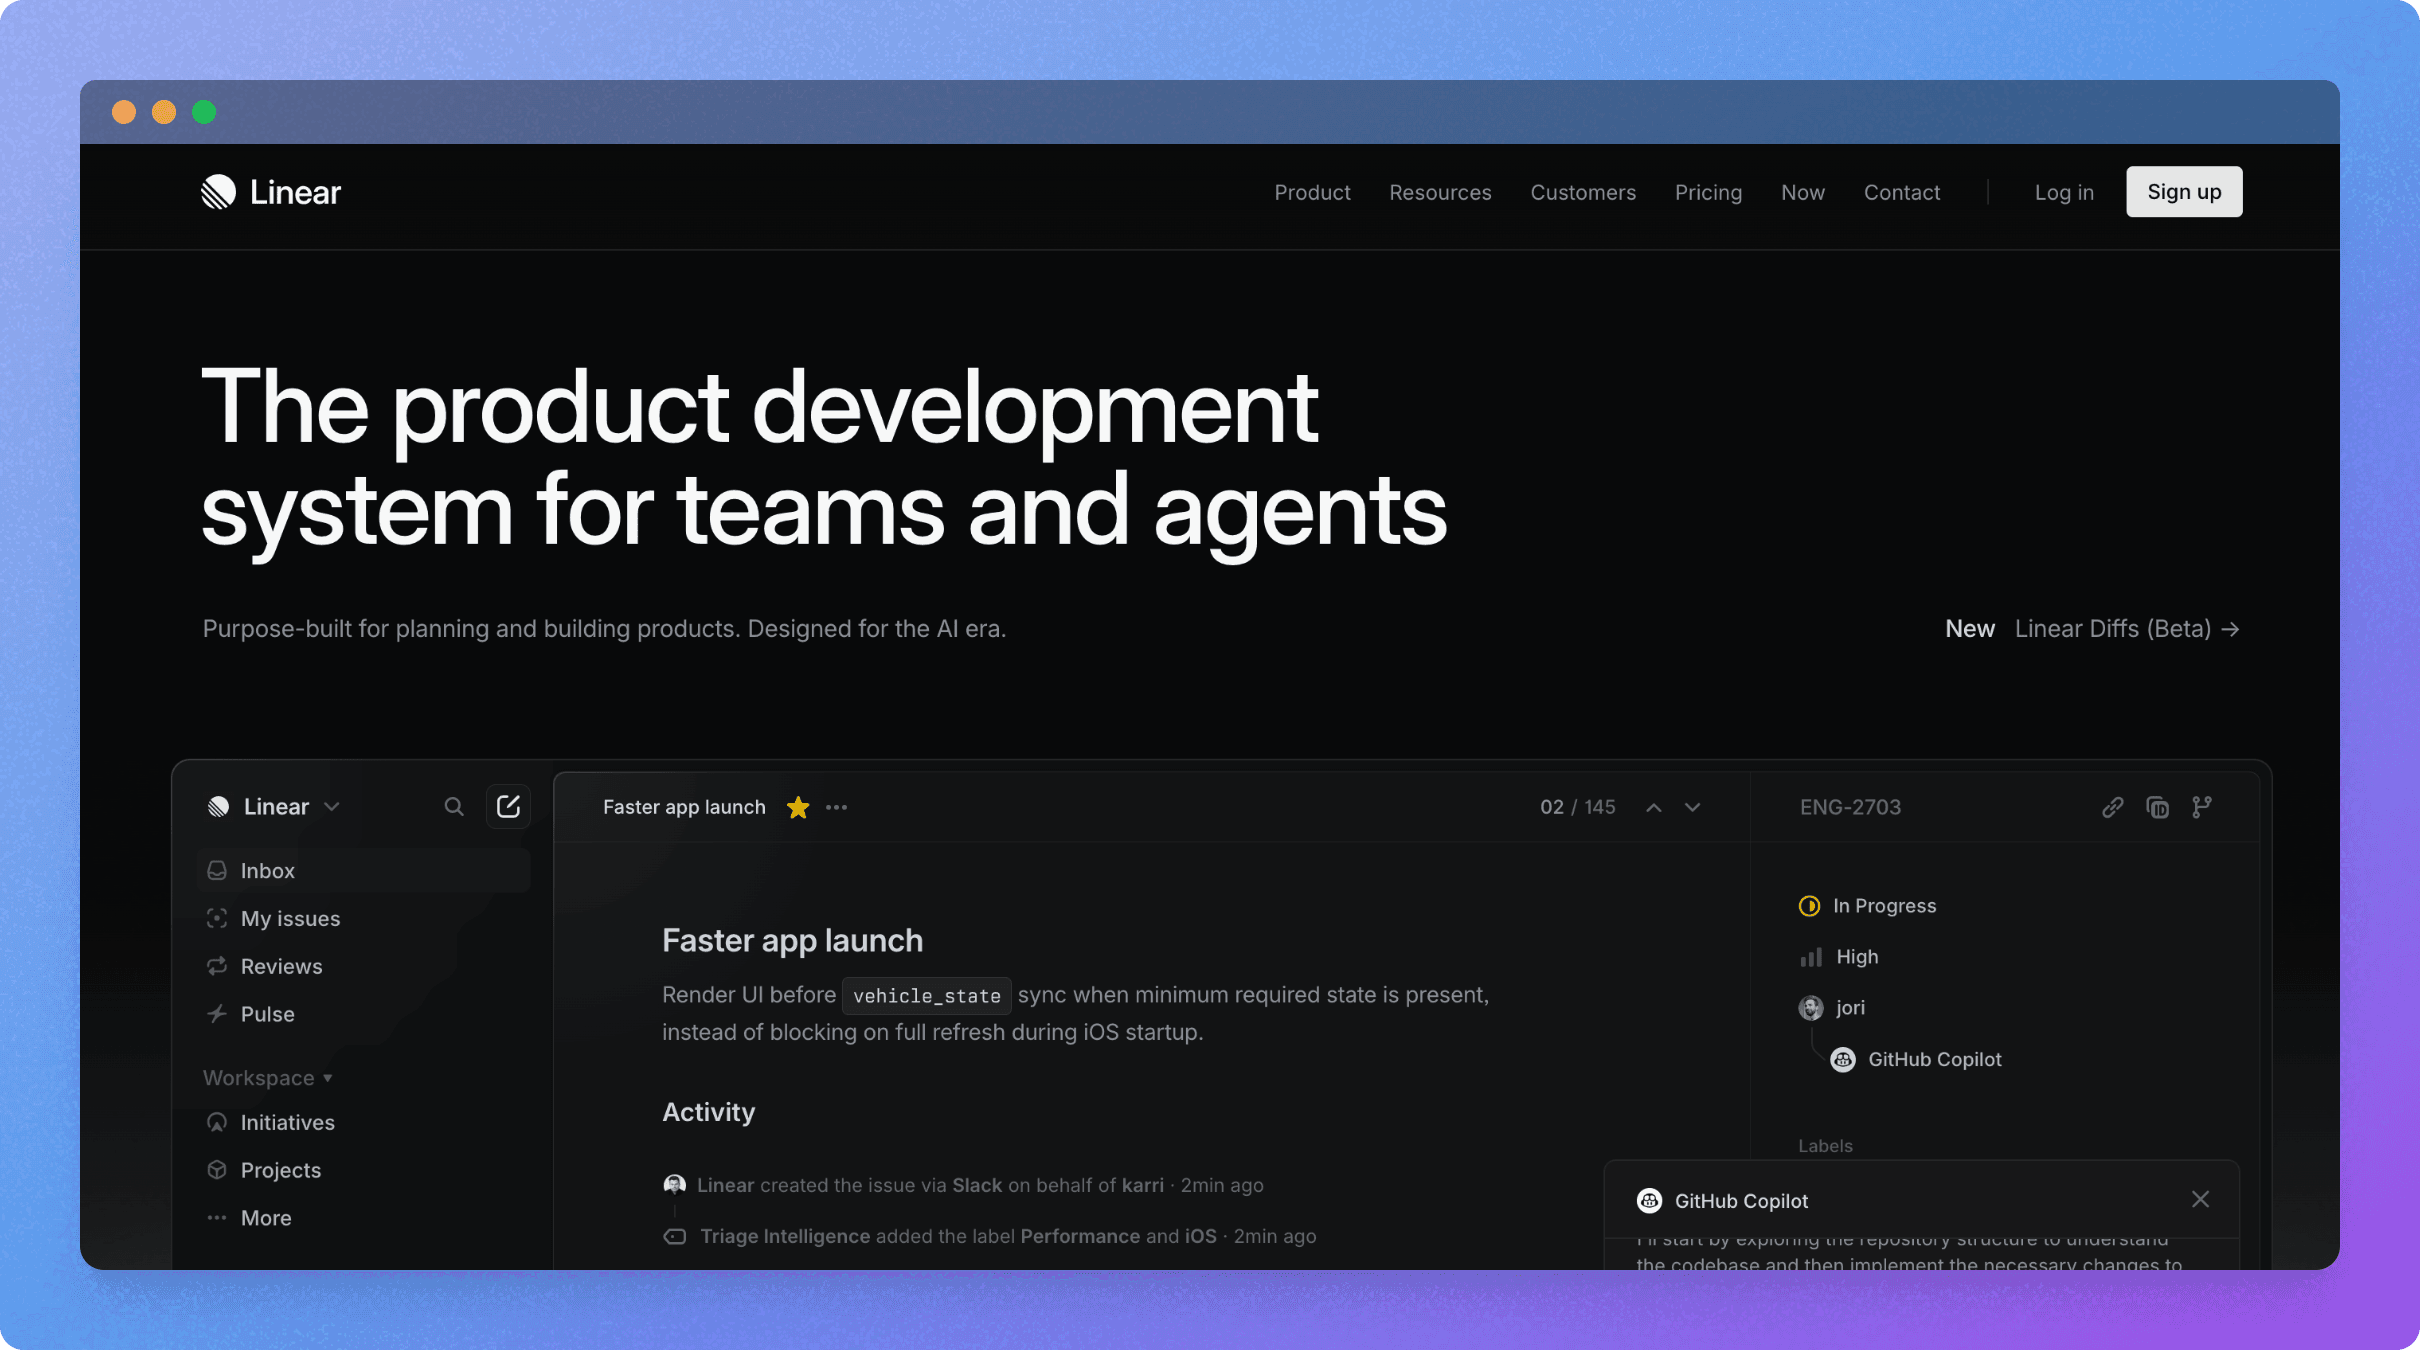Expand the Workspace section

click(267, 1077)
